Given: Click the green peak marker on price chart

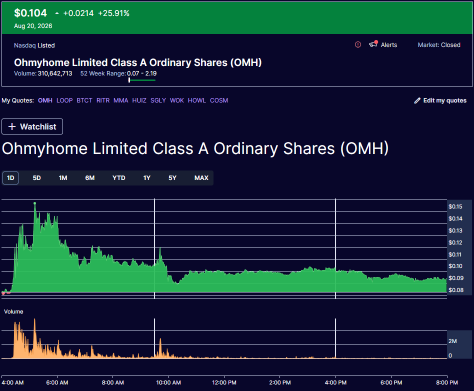Looking at the screenshot, I should (x=35, y=203).
